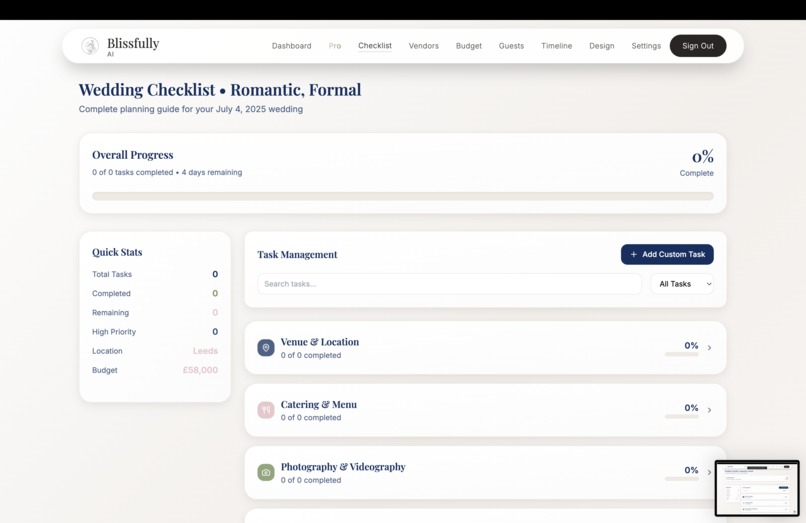Screen dimensions: 806x523
Task: Click the Leeds location value
Action: 206,351
